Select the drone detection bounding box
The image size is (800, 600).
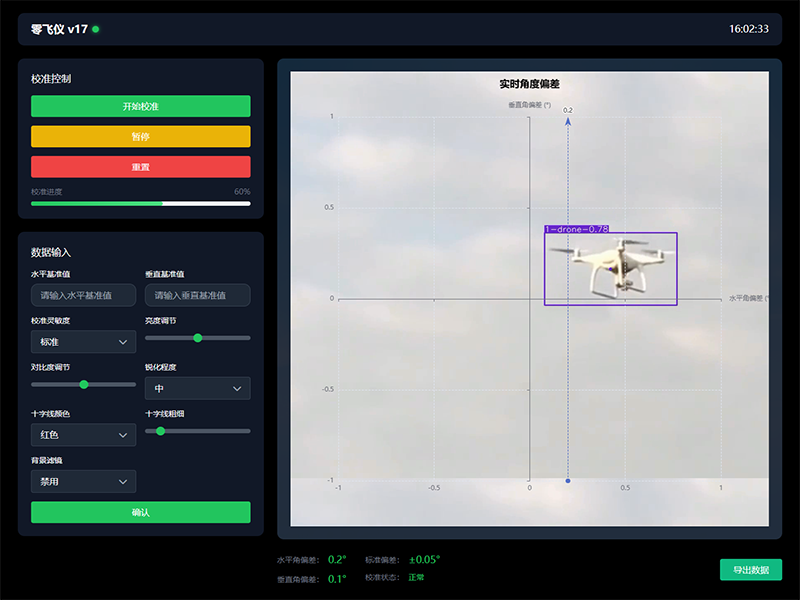pos(610,269)
